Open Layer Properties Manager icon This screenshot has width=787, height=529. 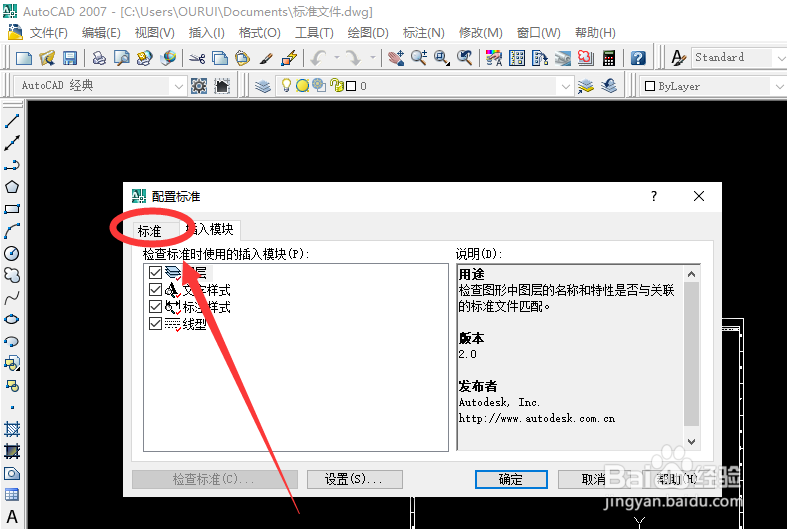[x=263, y=86]
